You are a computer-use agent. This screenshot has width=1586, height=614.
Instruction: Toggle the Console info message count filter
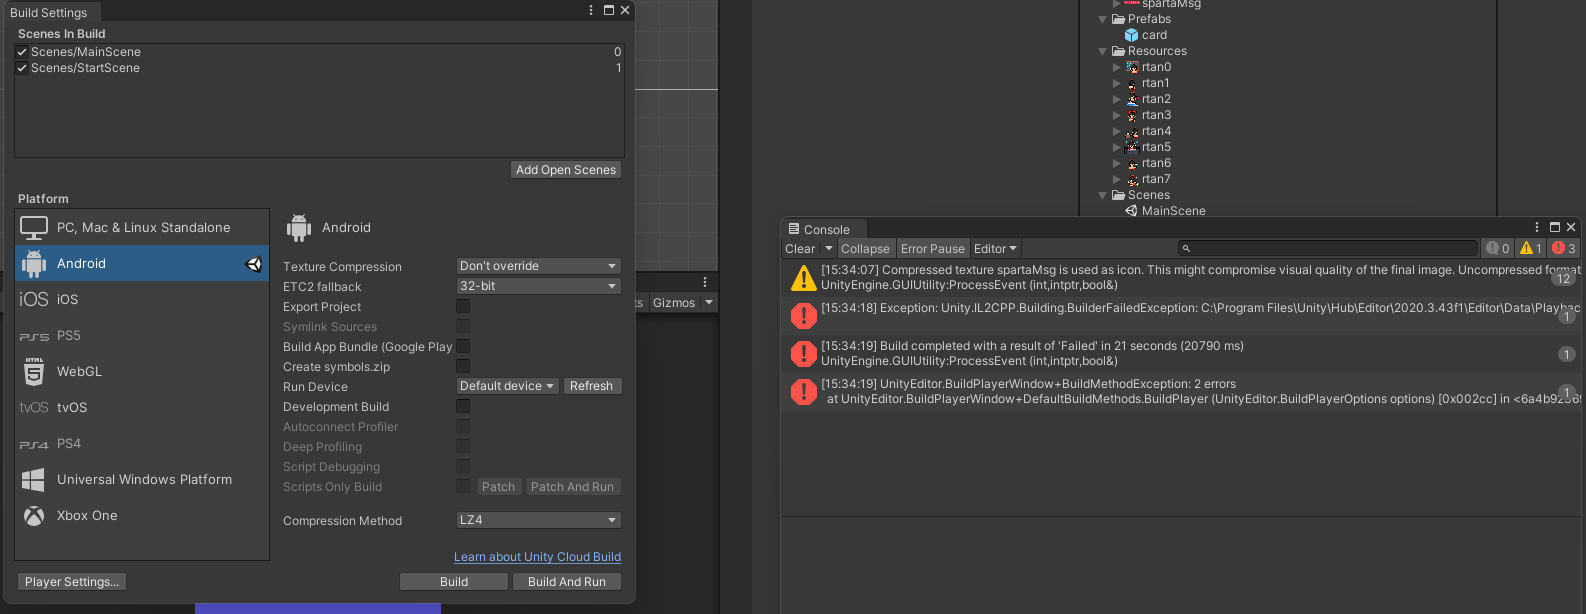pos(1498,248)
